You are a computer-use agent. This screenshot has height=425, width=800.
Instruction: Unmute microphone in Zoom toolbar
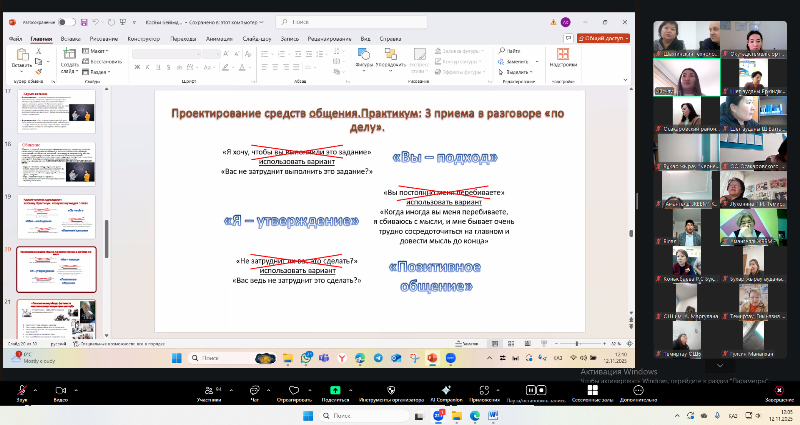(21, 389)
